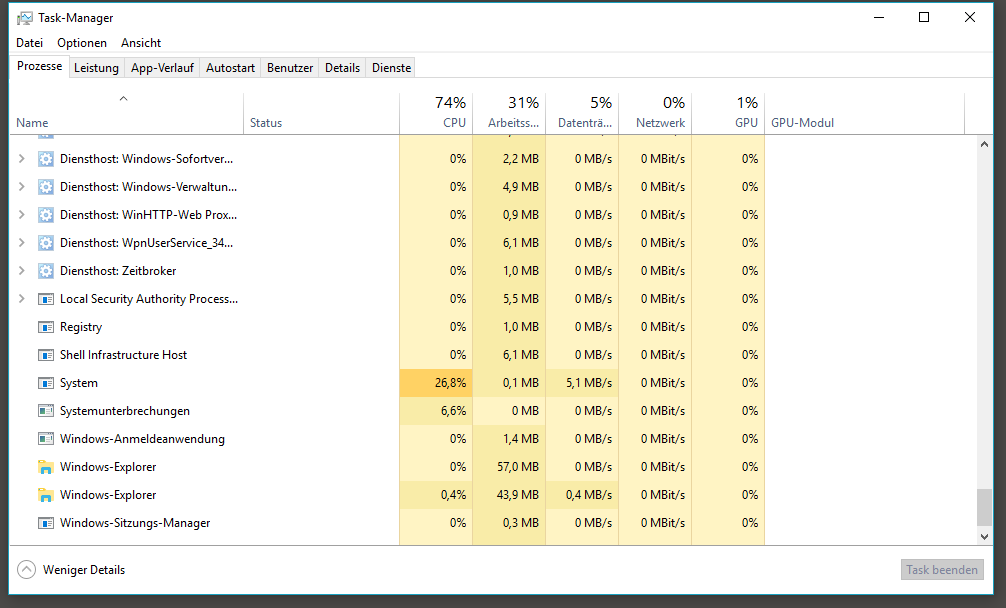
Task: Click folder icon of Windows-Explorer with 43,9 MB
Action: point(46,495)
